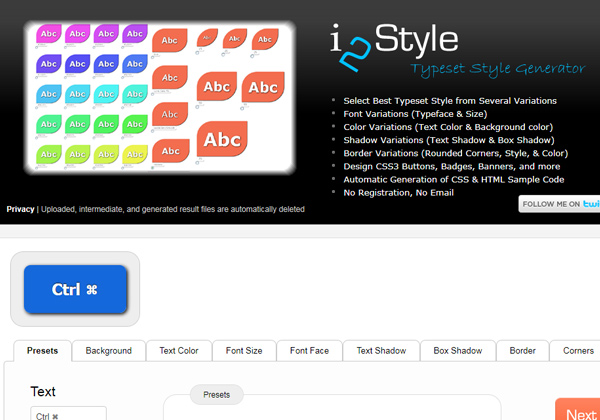Go to the Font Face tab
This screenshot has height=420, width=600.
pos(309,351)
